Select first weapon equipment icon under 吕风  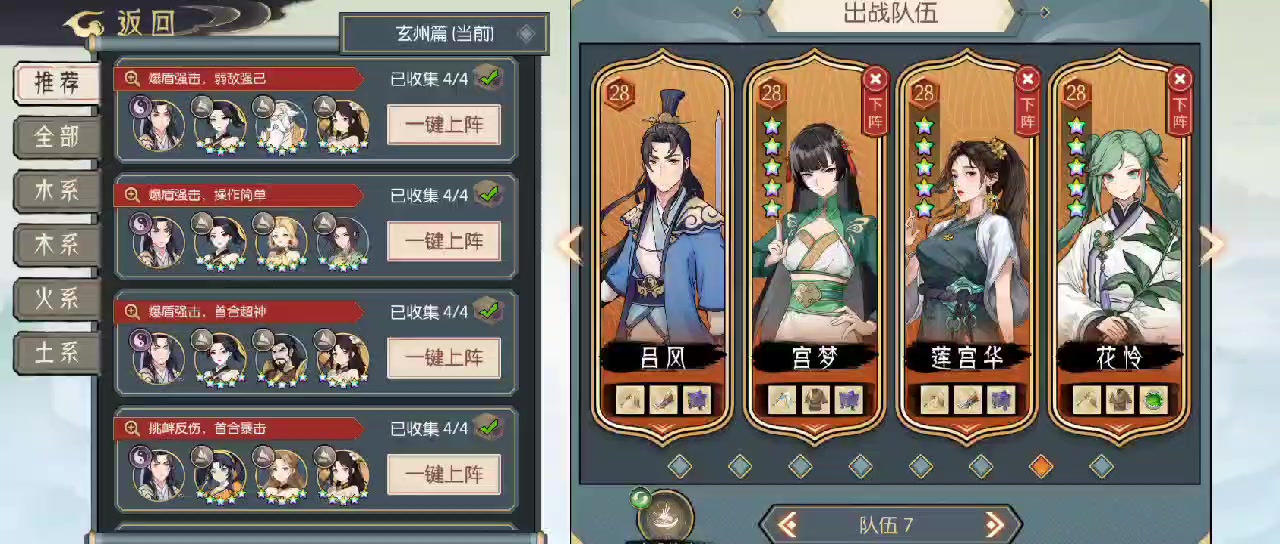tap(630, 400)
